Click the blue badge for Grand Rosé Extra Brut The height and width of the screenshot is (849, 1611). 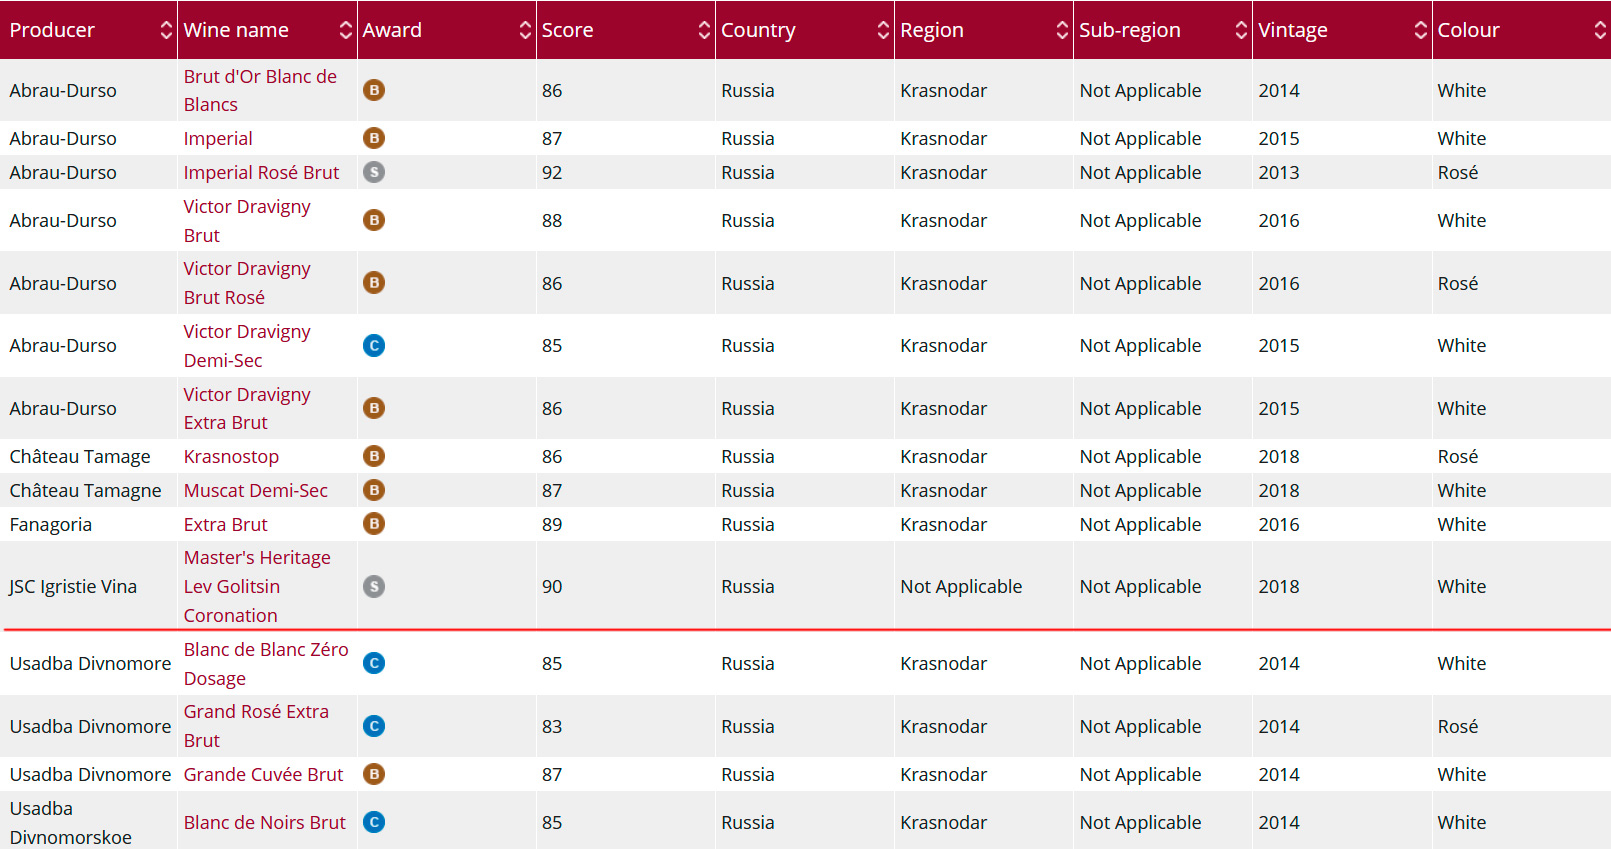[374, 726]
